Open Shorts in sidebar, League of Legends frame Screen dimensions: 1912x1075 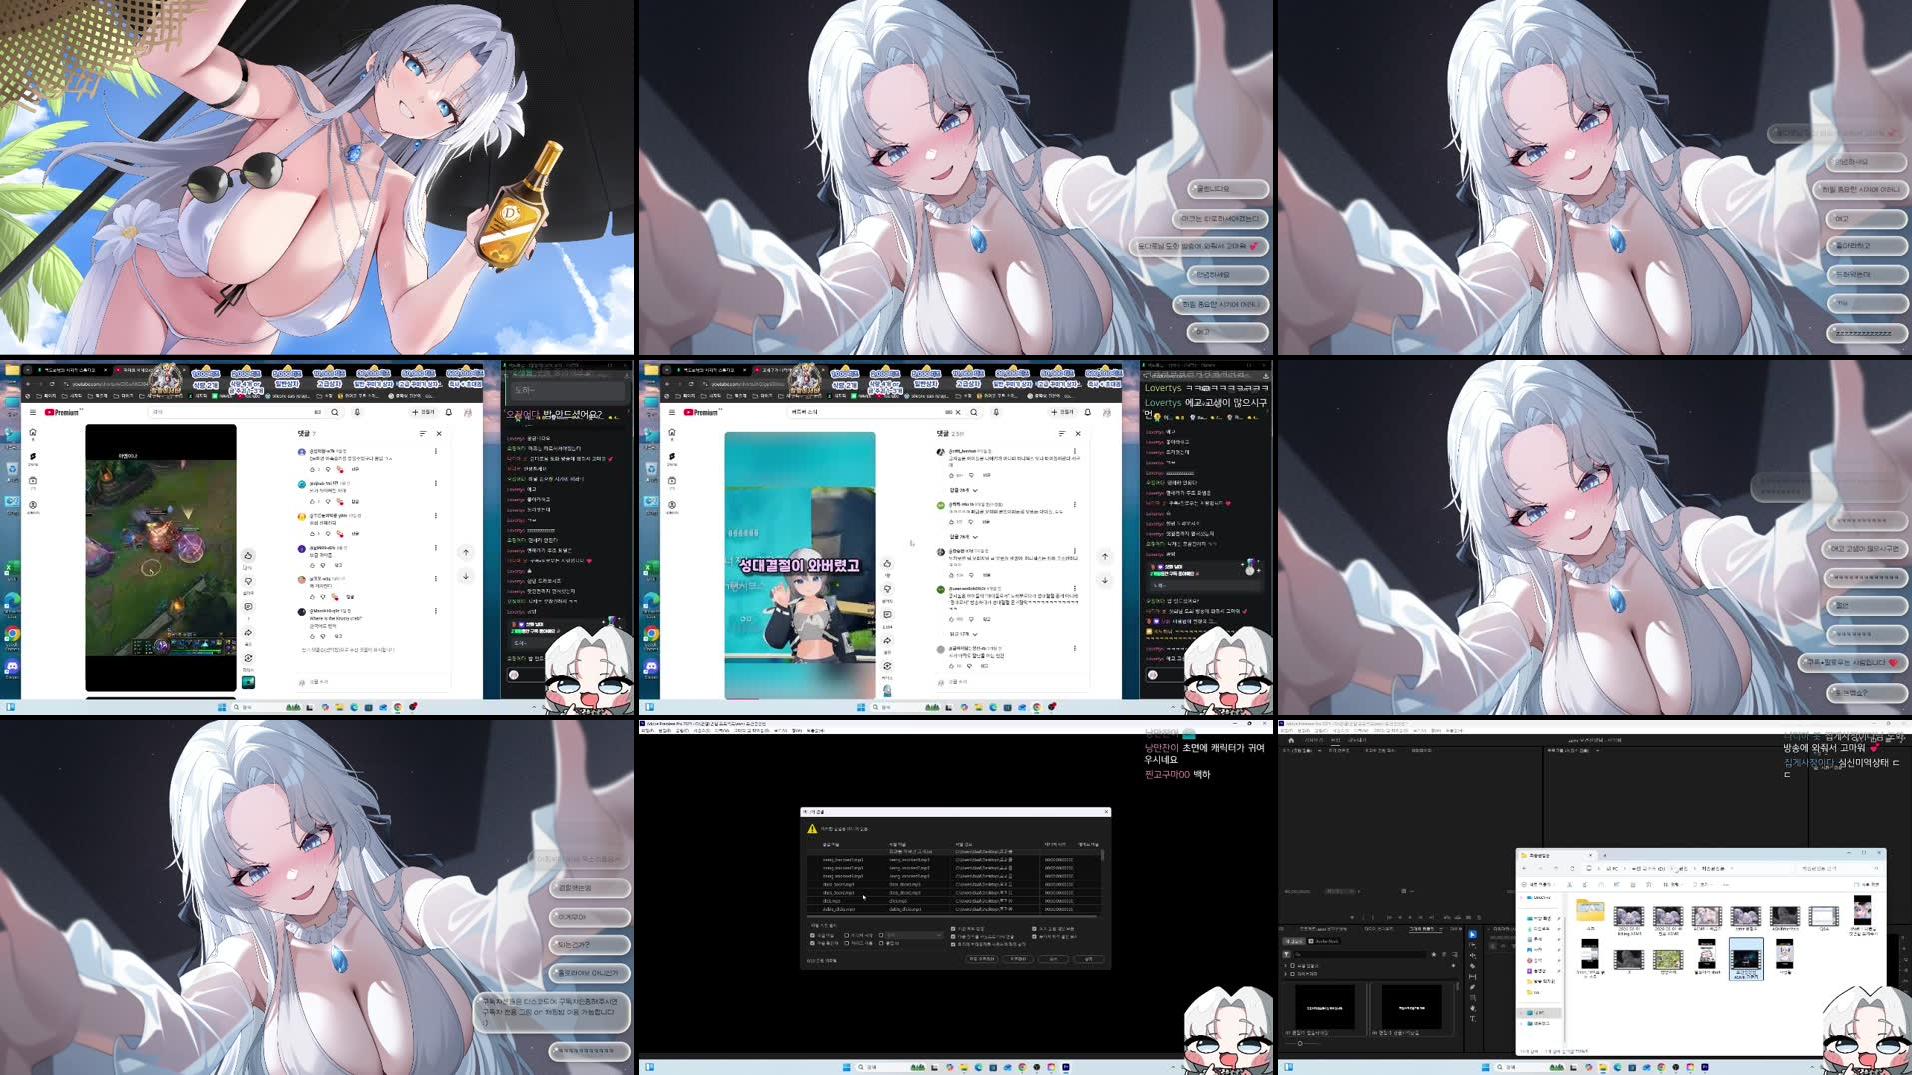click(x=33, y=459)
